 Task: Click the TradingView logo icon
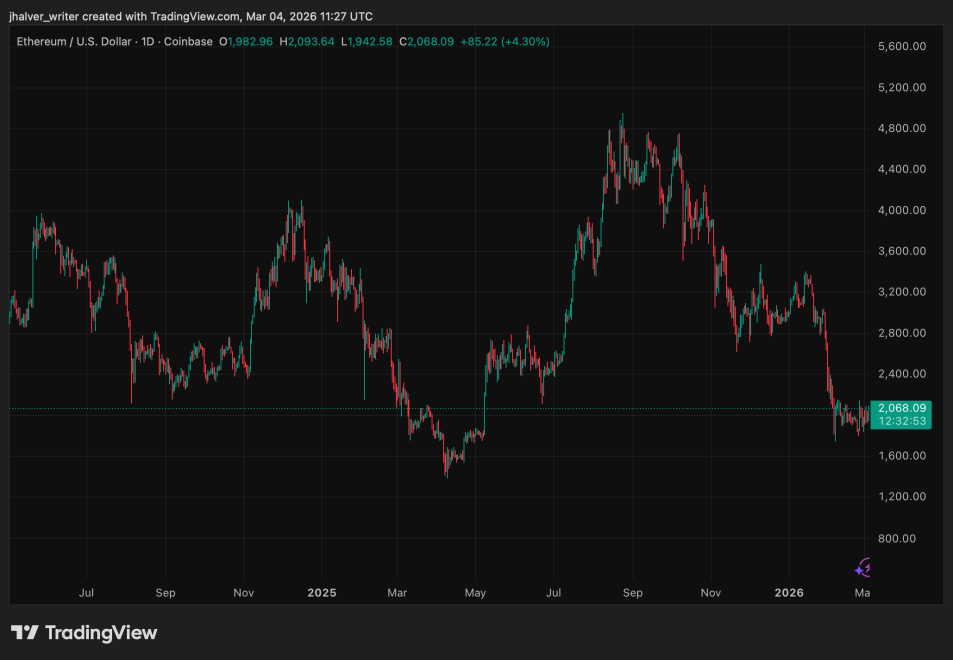(x=25, y=633)
